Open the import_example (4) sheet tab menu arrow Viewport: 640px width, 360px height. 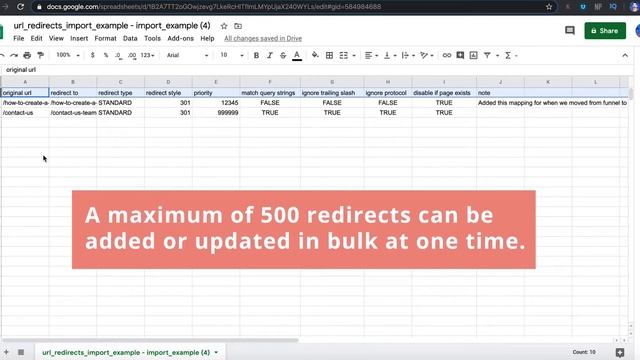coord(216,352)
